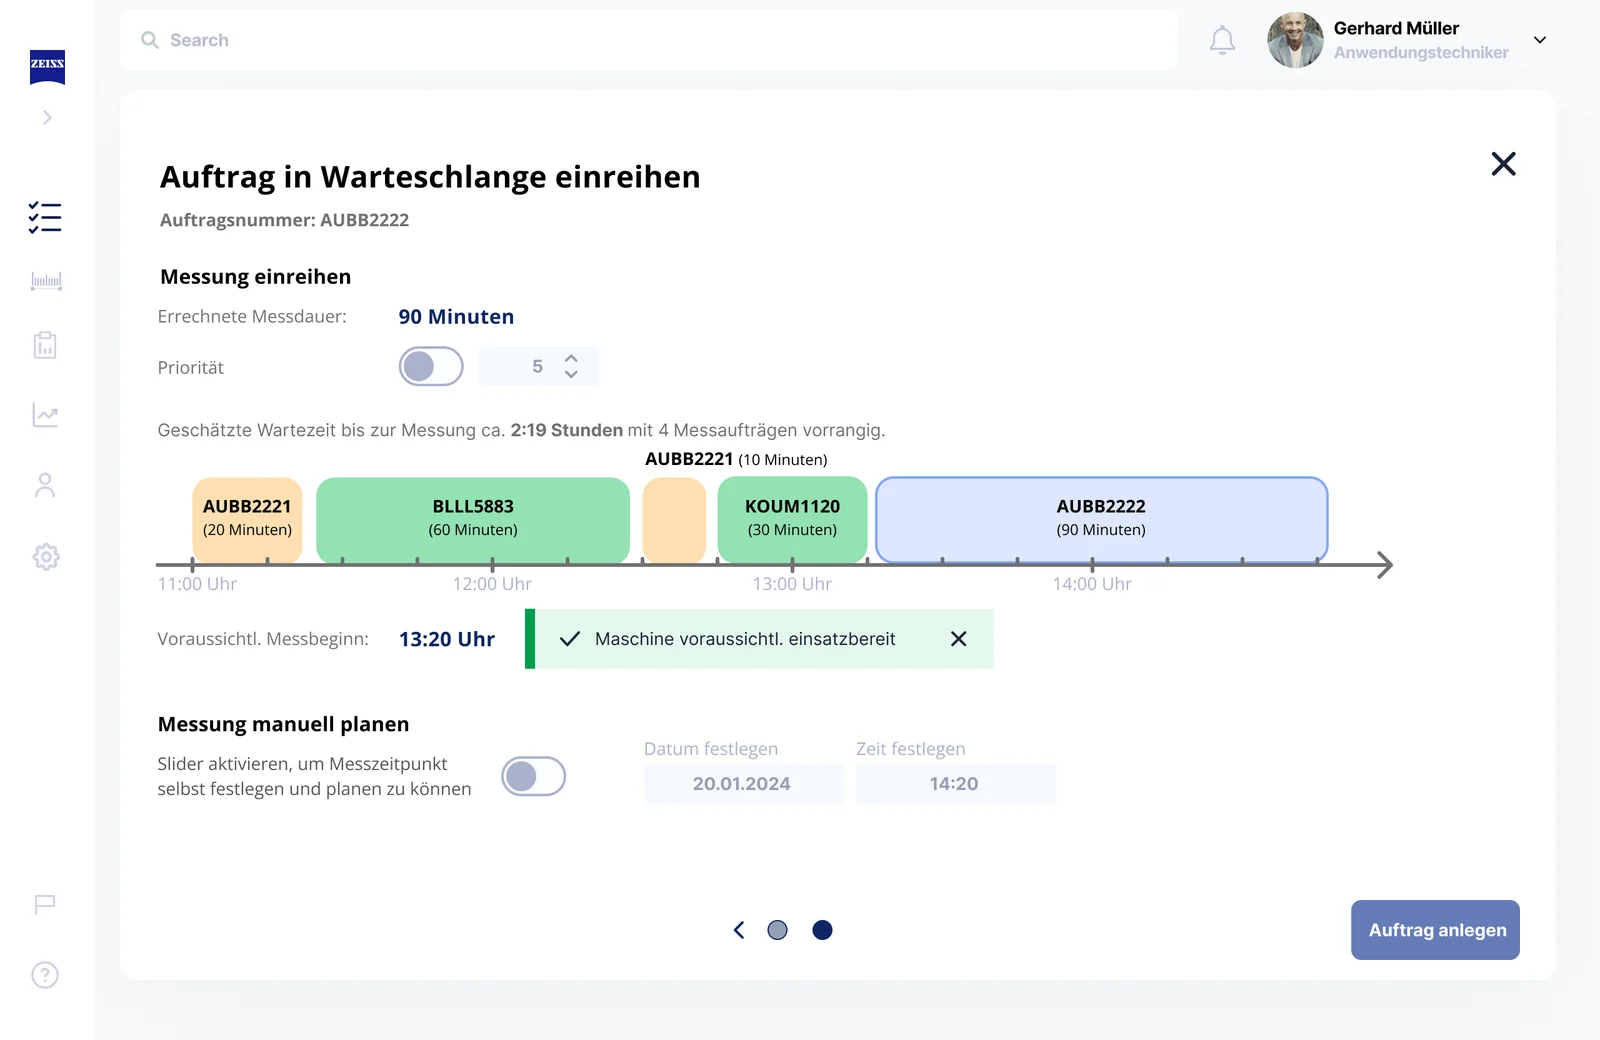Click the flag icon in sidebar
The height and width of the screenshot is (1040, 1600).
tap(45, 905)
